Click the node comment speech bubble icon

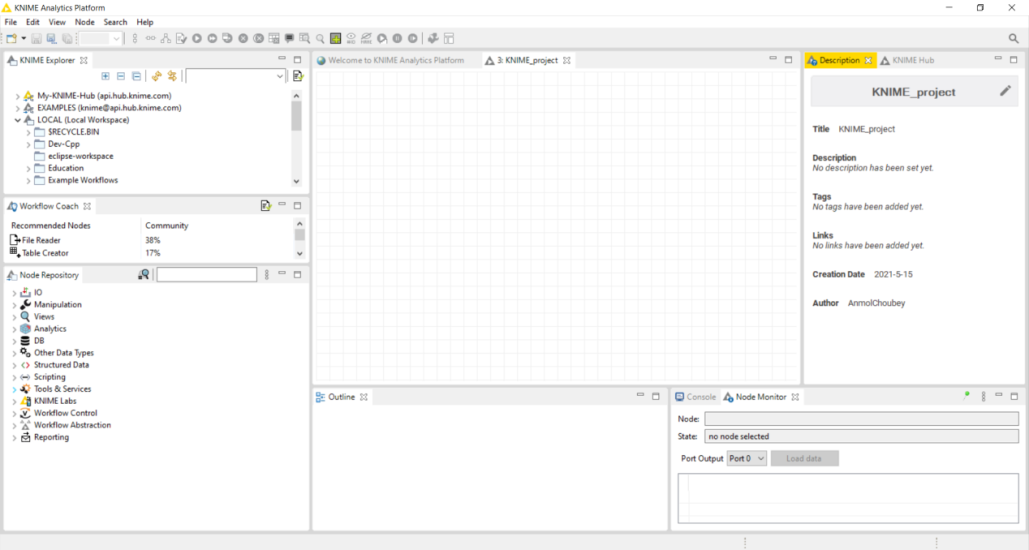pyautogui.click(x=289, y=39)
